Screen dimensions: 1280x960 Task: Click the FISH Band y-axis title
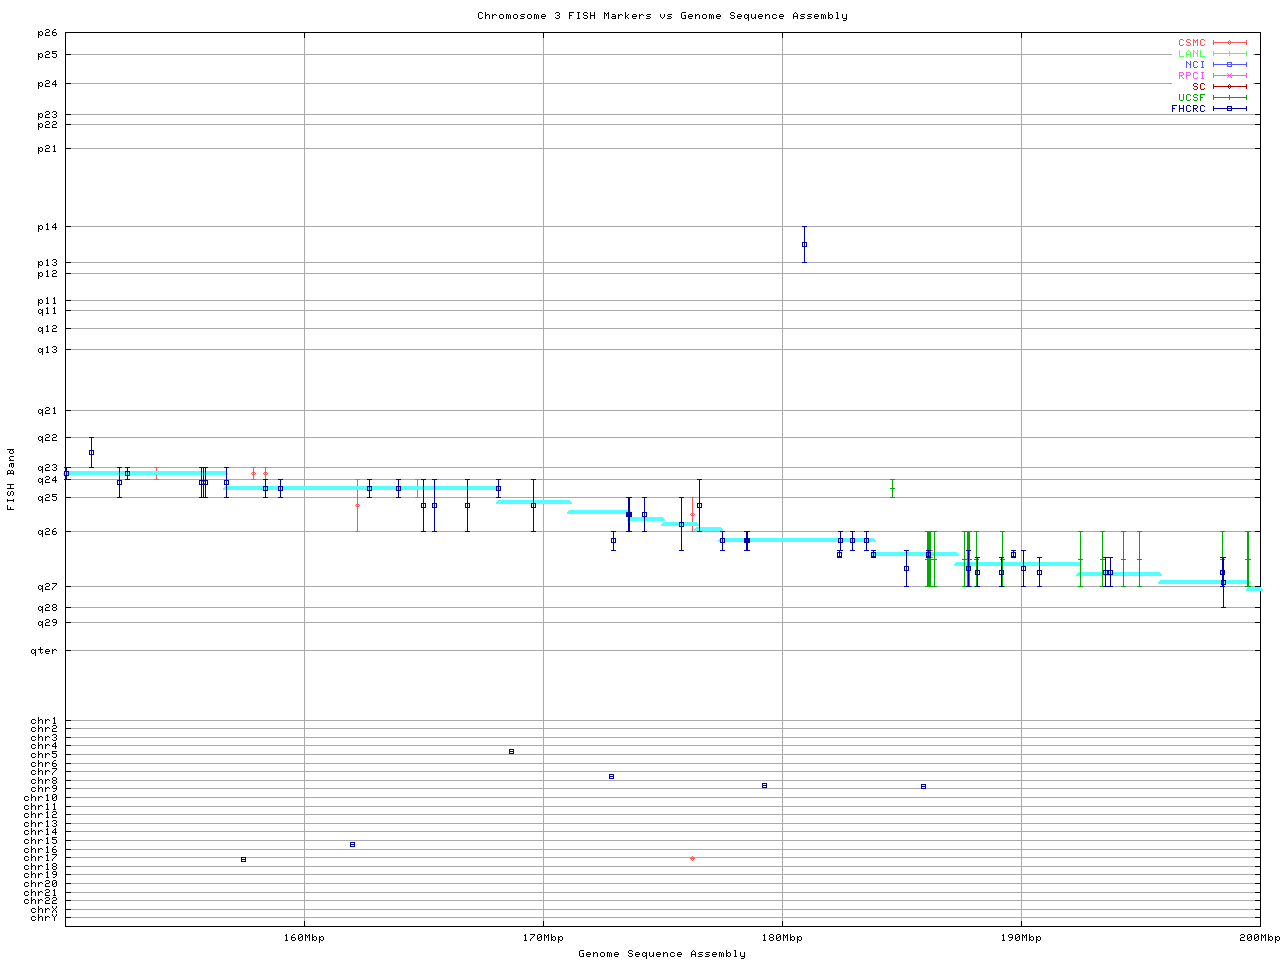tap(11, 479)
